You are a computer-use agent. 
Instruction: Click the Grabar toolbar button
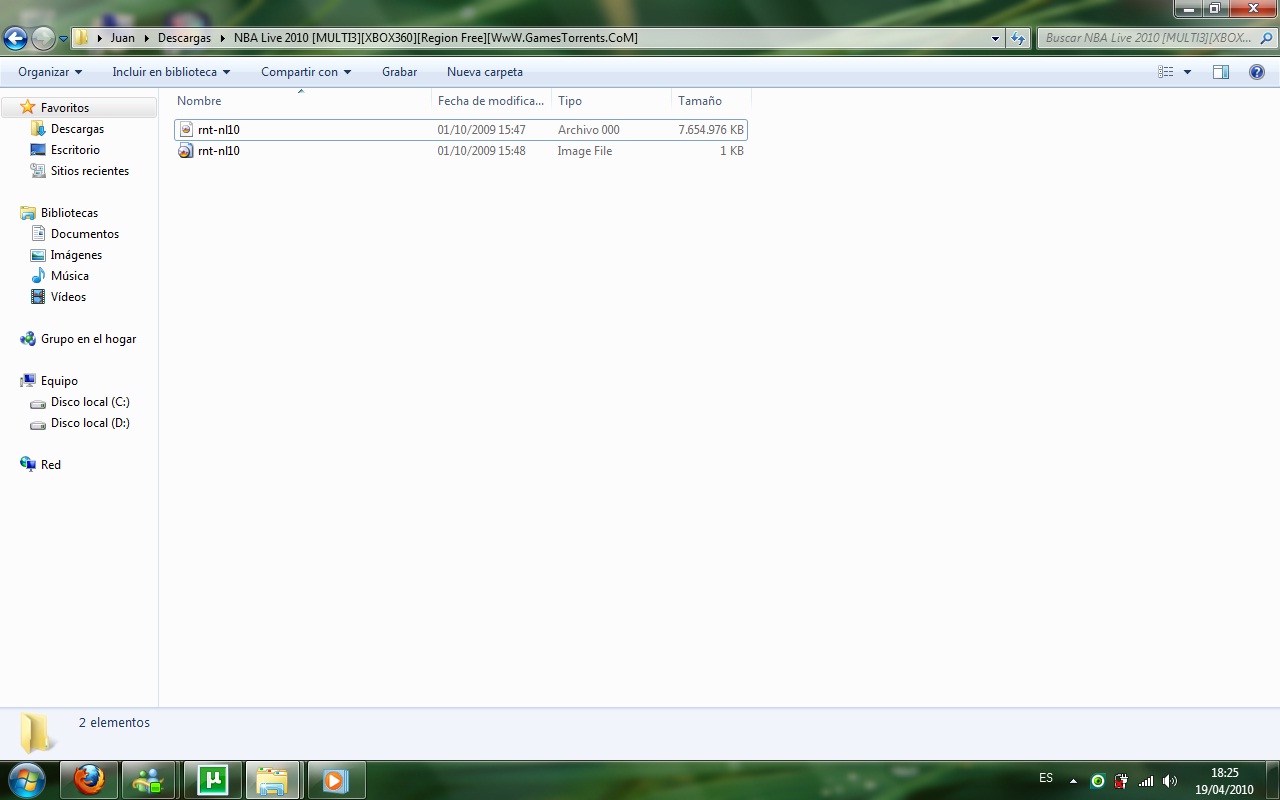[399, 72]
